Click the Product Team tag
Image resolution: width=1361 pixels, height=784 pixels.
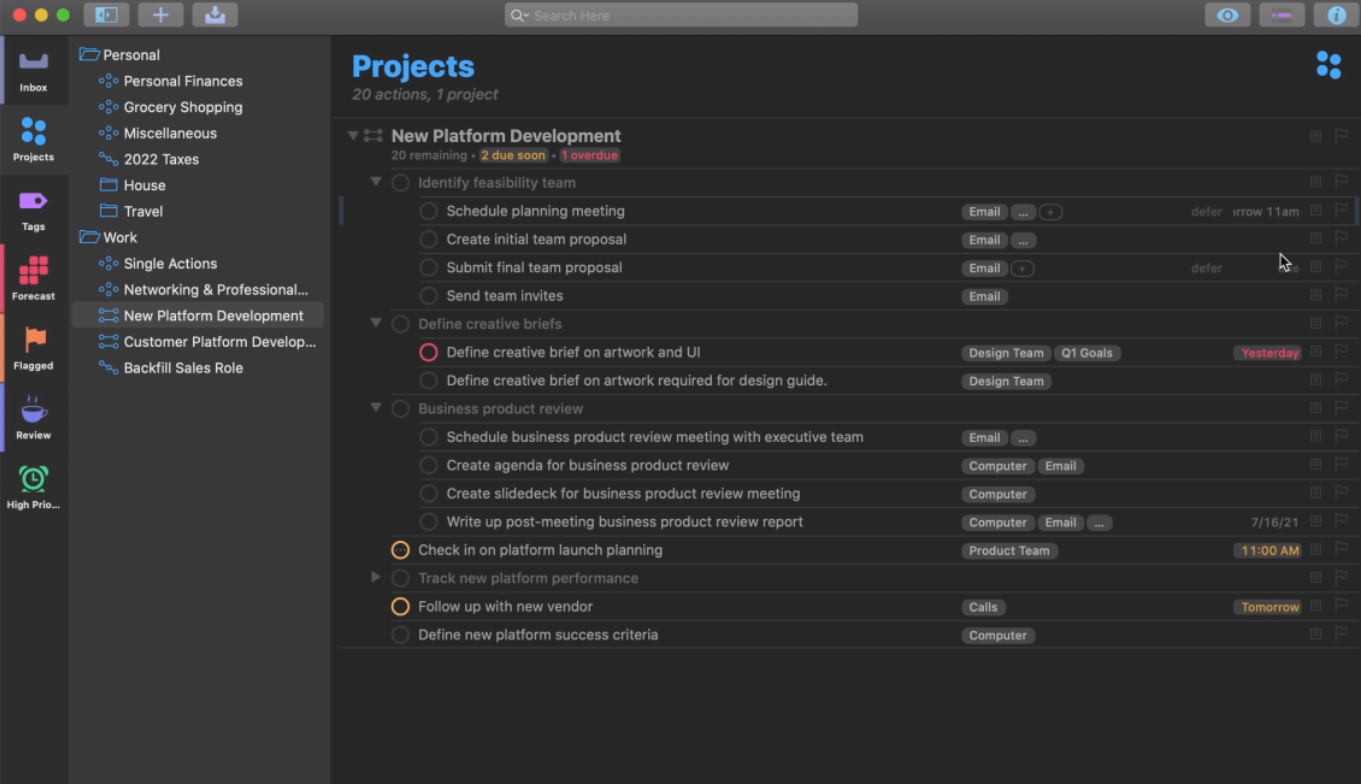(1009, 551)
